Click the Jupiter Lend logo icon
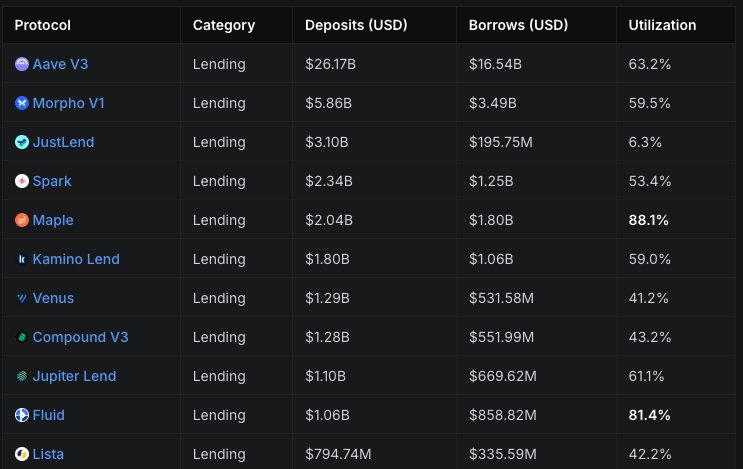This screenshot has height=469, width=743. (x=22, y=376)
